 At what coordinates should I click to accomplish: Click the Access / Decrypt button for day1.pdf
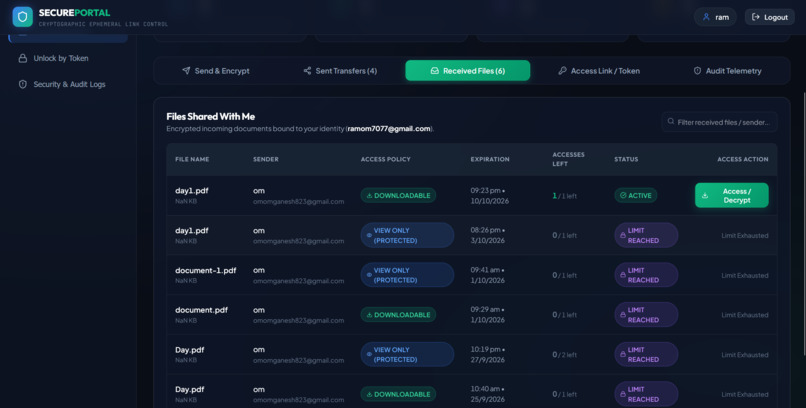(731, 195)
